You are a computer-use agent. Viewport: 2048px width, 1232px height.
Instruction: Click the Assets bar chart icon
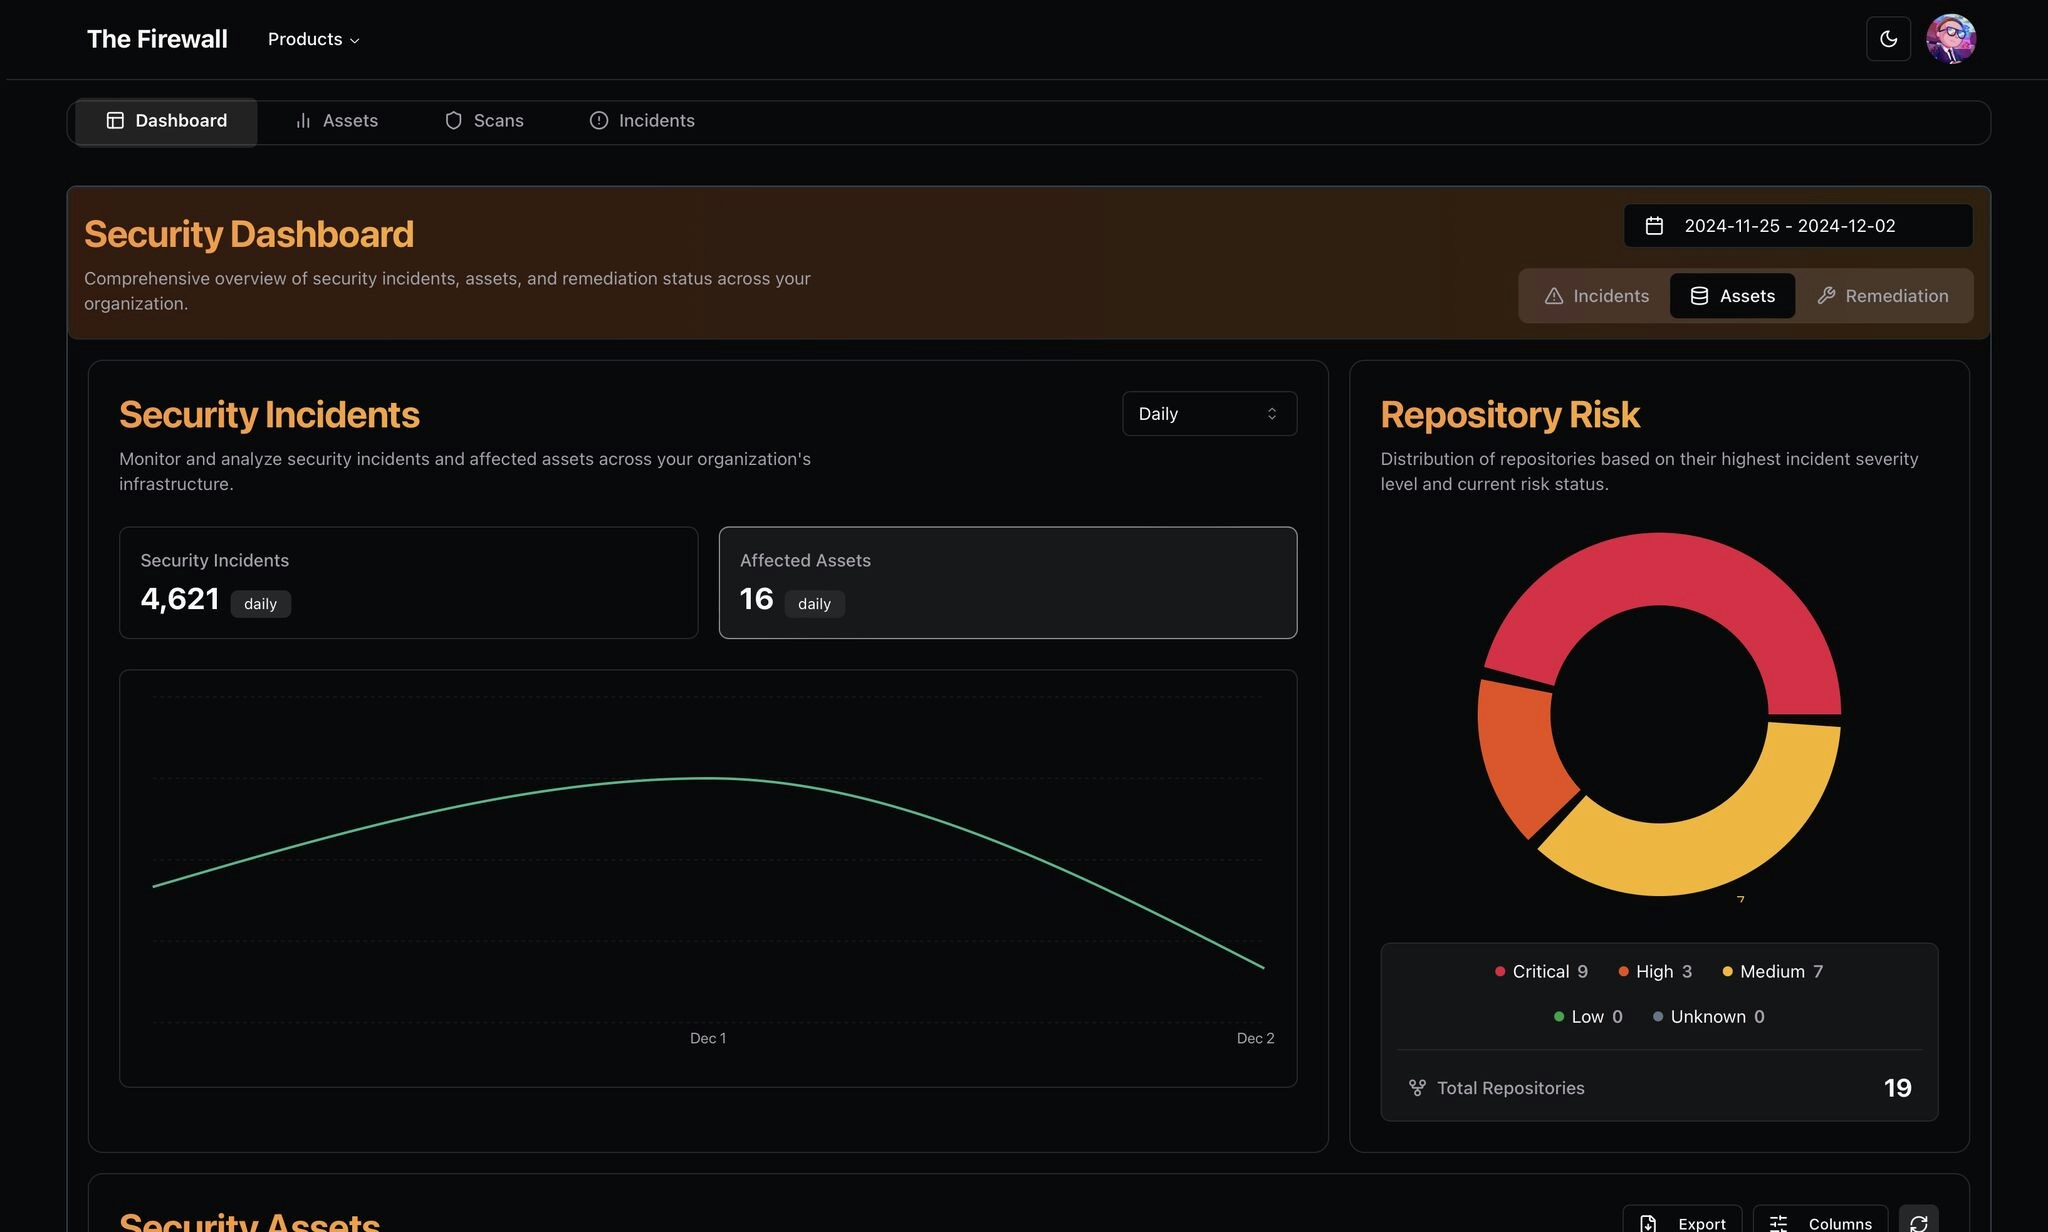tap(303, 121)
